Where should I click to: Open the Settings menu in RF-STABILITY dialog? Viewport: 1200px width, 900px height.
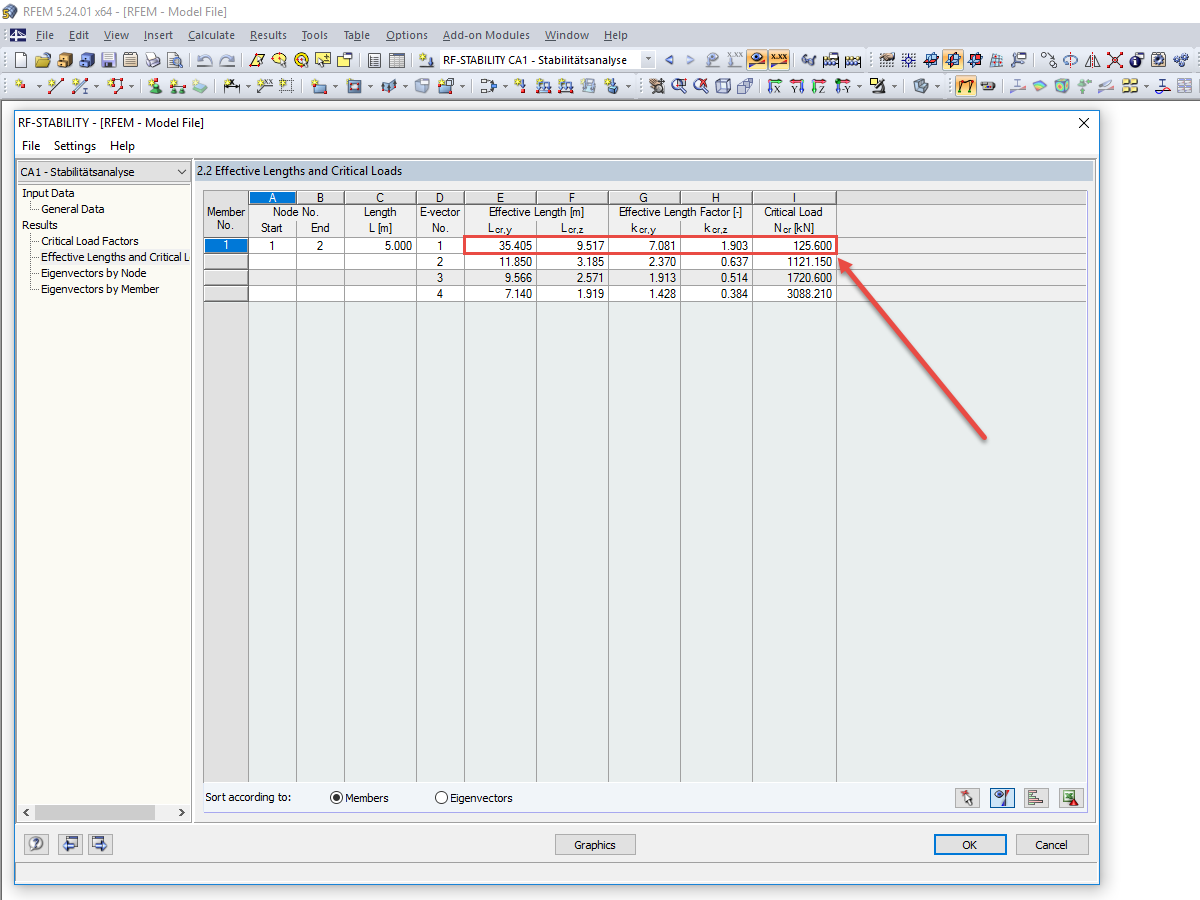point(75,146)
